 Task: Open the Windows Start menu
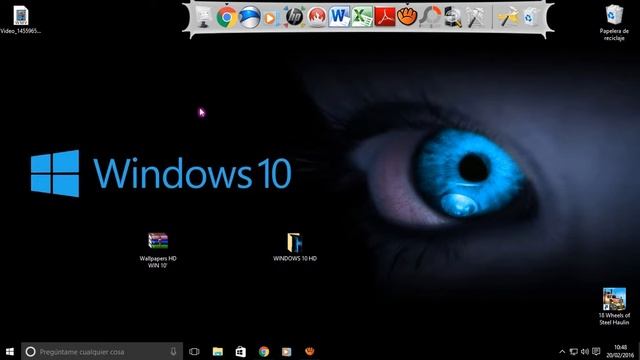coord(10,351)
